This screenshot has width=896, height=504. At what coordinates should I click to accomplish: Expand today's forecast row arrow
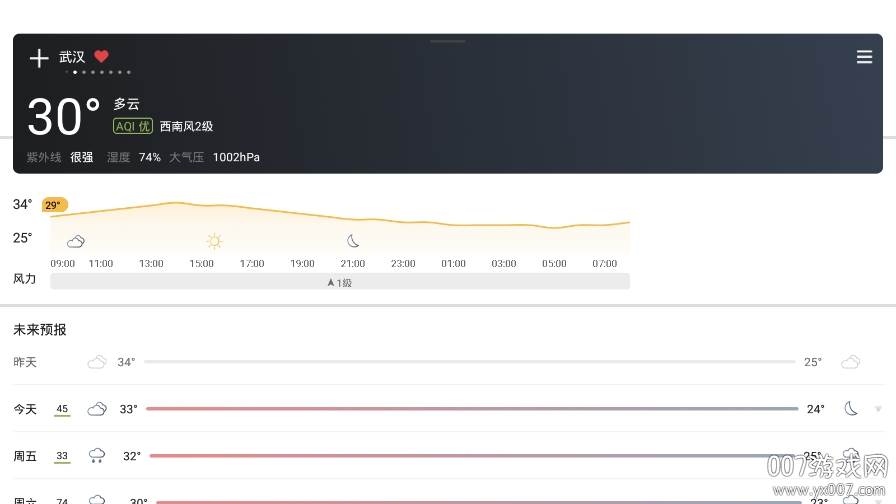pos(878,409)
